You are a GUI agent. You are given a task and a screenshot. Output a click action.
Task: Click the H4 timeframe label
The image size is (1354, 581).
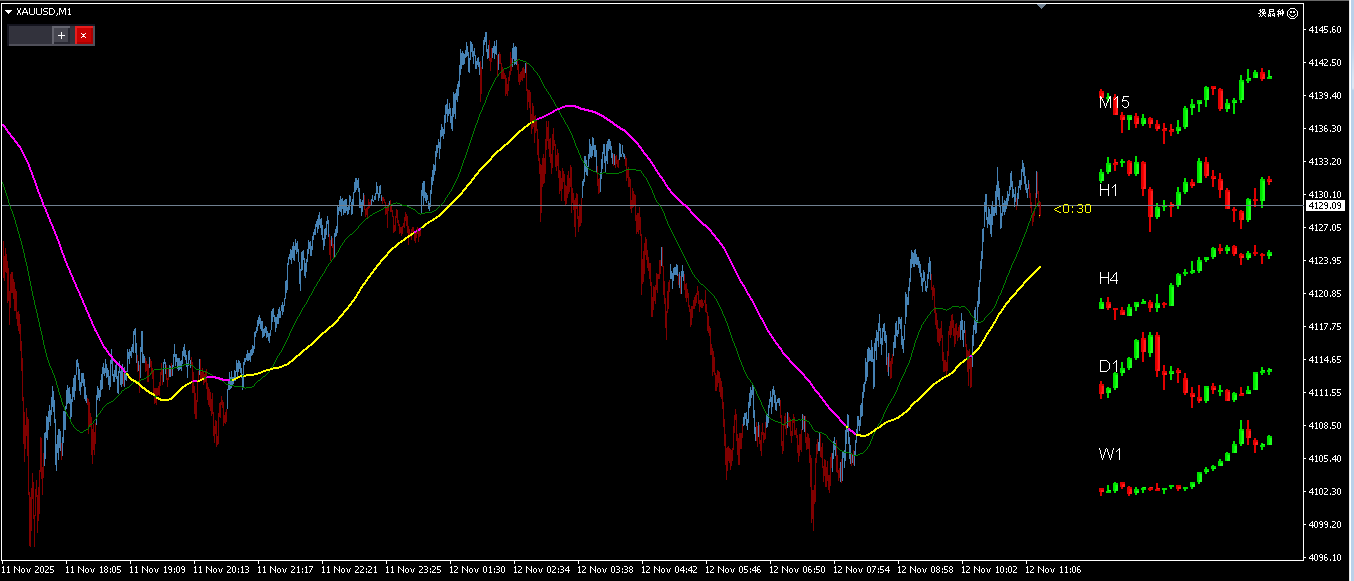pyautogui.click(x=1108, y=278)
